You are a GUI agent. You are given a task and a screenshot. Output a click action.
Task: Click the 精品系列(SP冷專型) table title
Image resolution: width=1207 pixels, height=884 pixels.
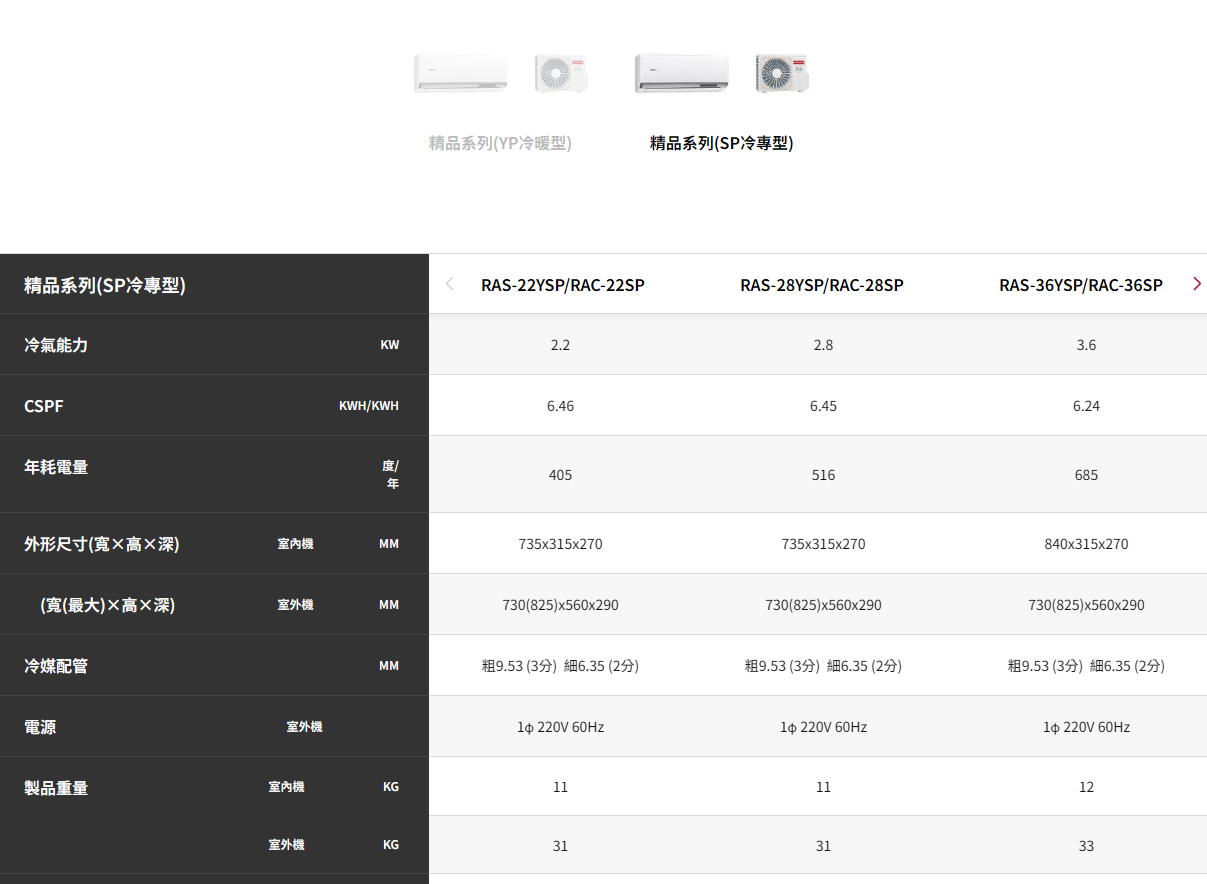click(x=105, y=285)
